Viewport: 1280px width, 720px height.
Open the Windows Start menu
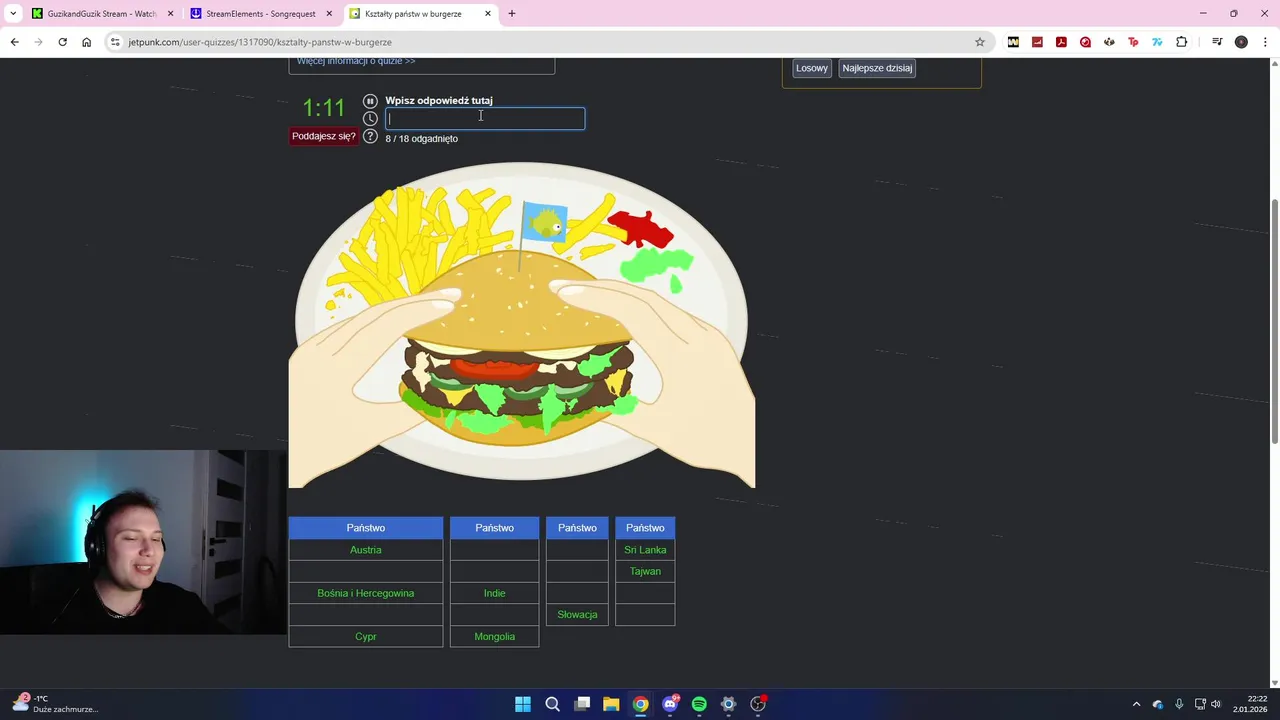pos(523,704)
